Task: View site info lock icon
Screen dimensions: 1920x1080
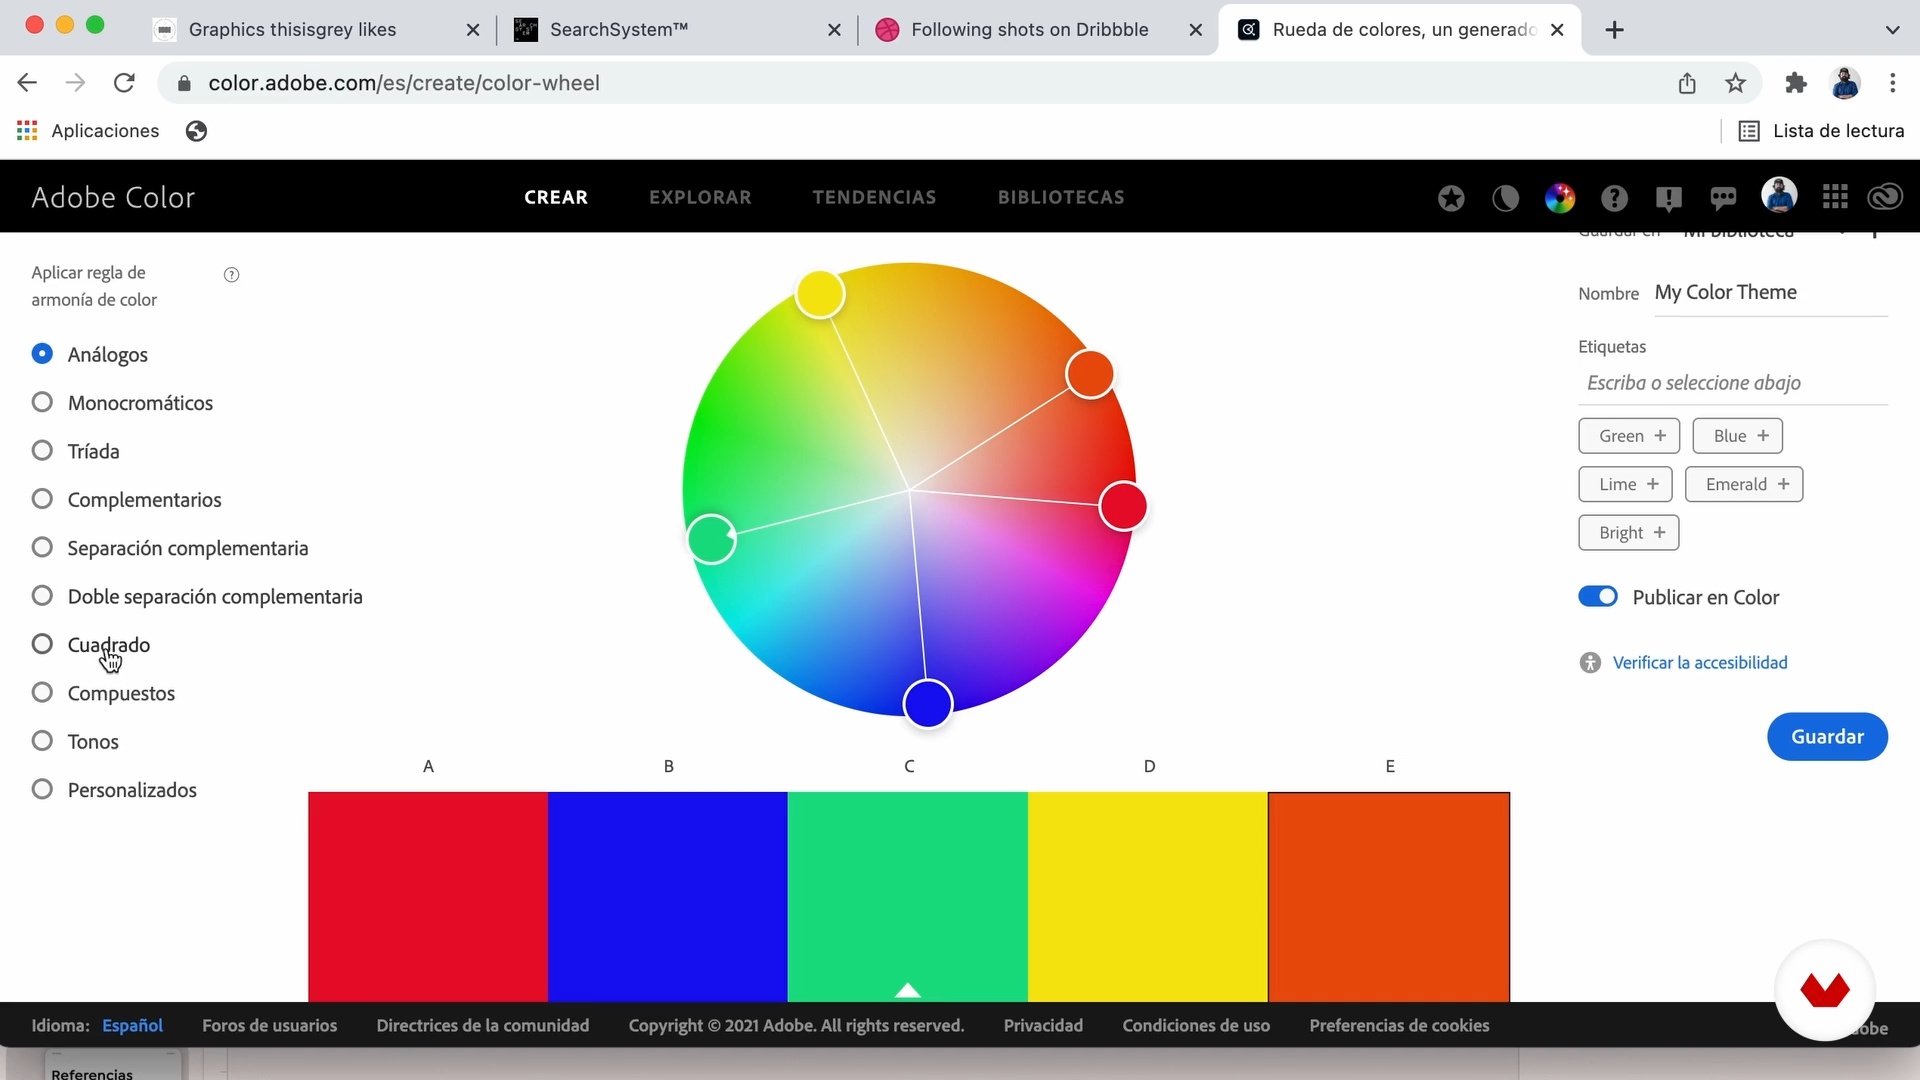Action: click(x=184, y=83)
